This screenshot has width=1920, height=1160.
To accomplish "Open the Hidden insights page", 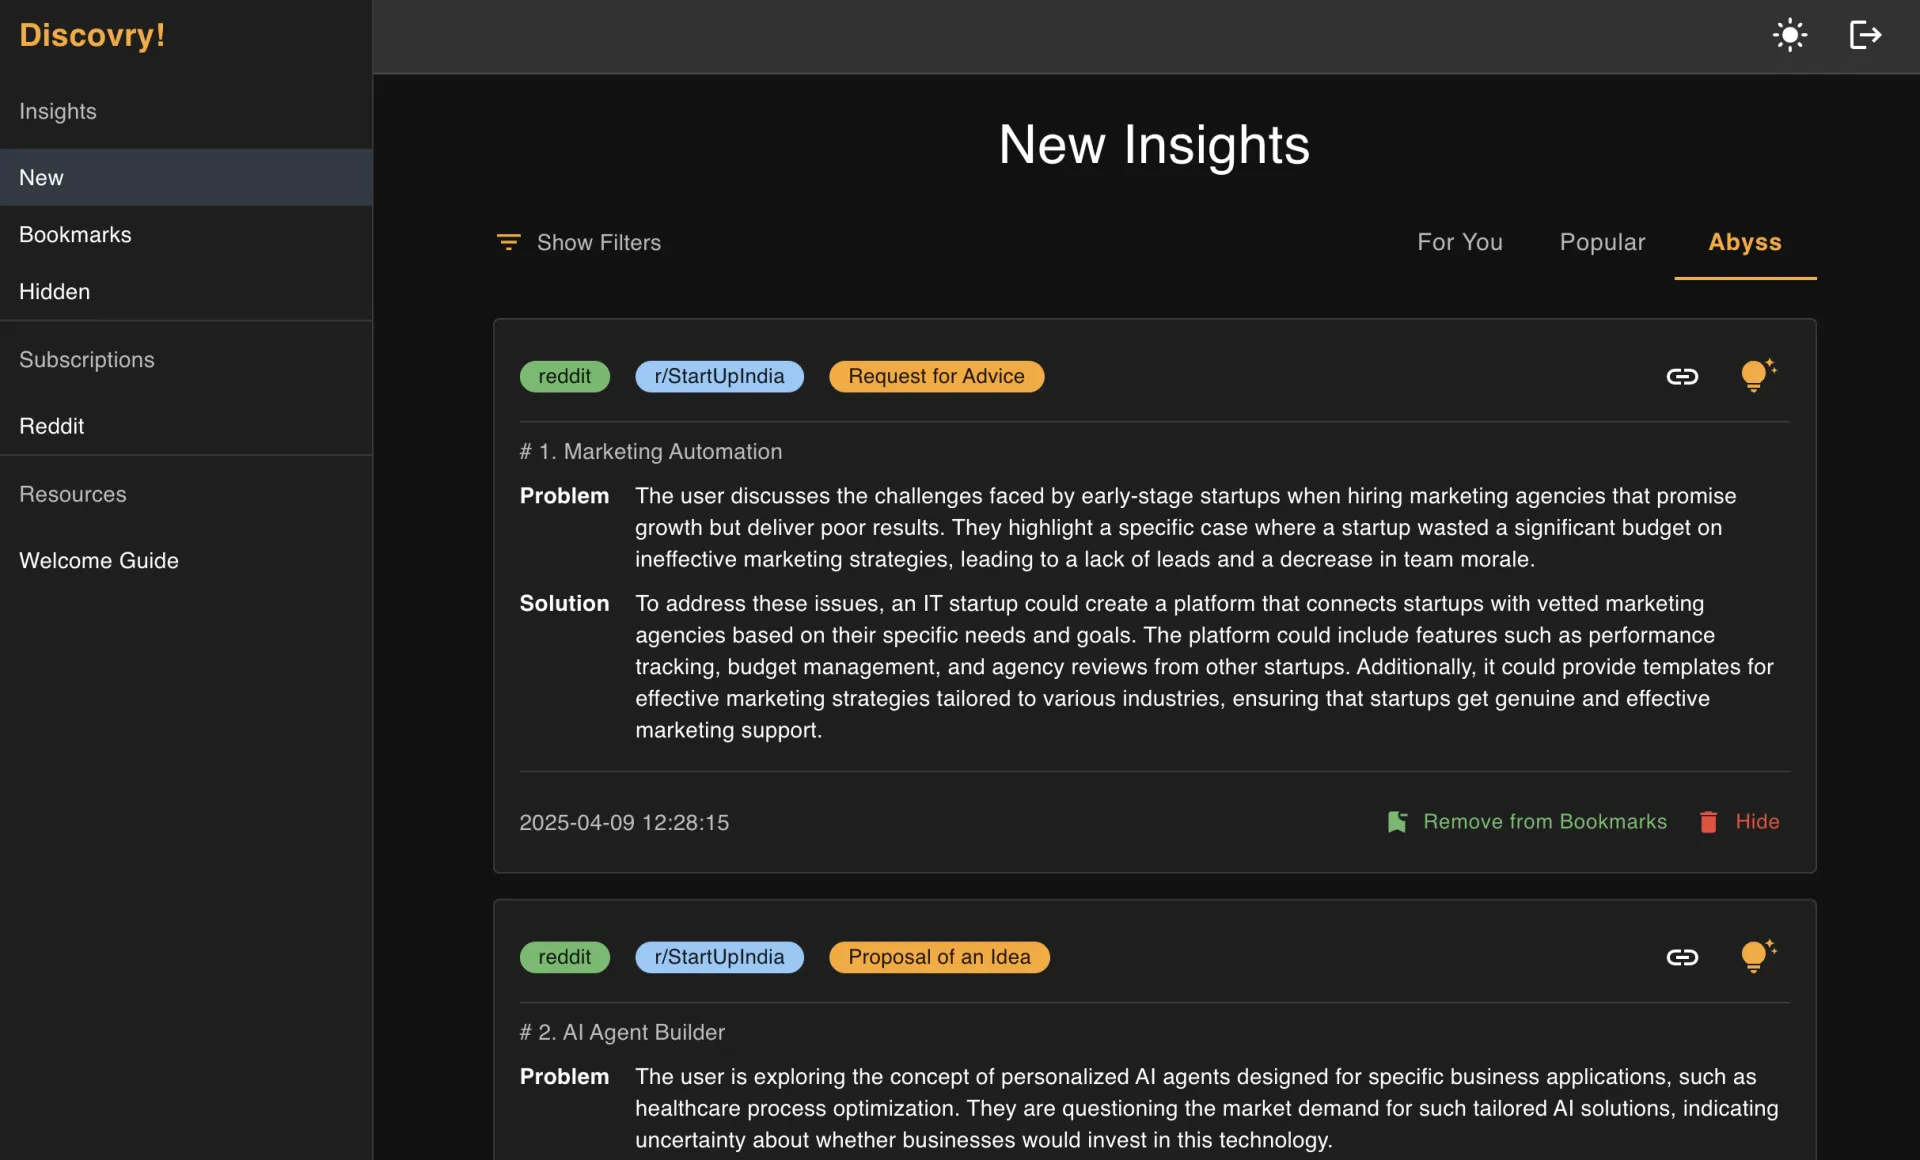I will [54, 291].
